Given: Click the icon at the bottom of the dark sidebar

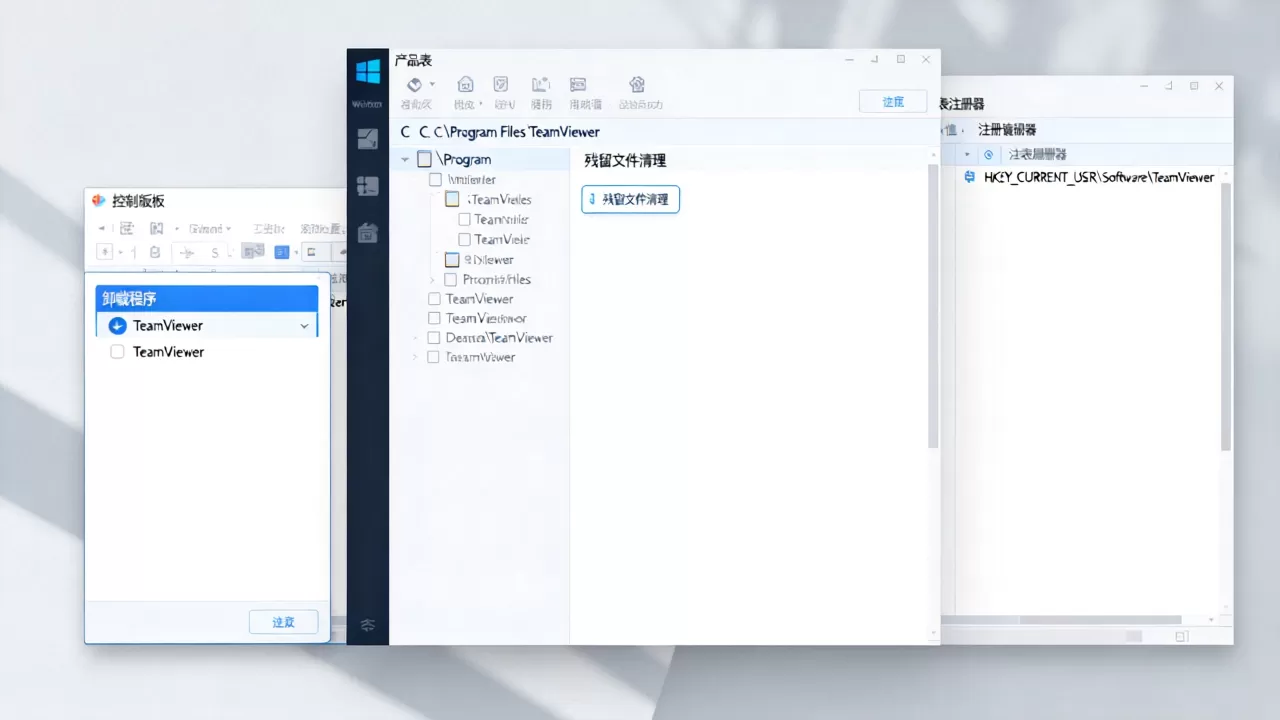Looking at the screenshot, I should tap(368, 626).
